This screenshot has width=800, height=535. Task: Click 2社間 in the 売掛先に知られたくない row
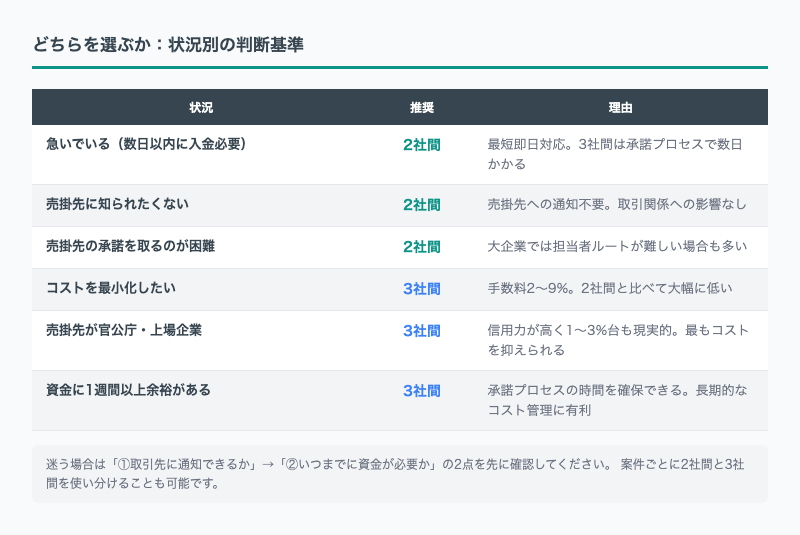point(421,205)
